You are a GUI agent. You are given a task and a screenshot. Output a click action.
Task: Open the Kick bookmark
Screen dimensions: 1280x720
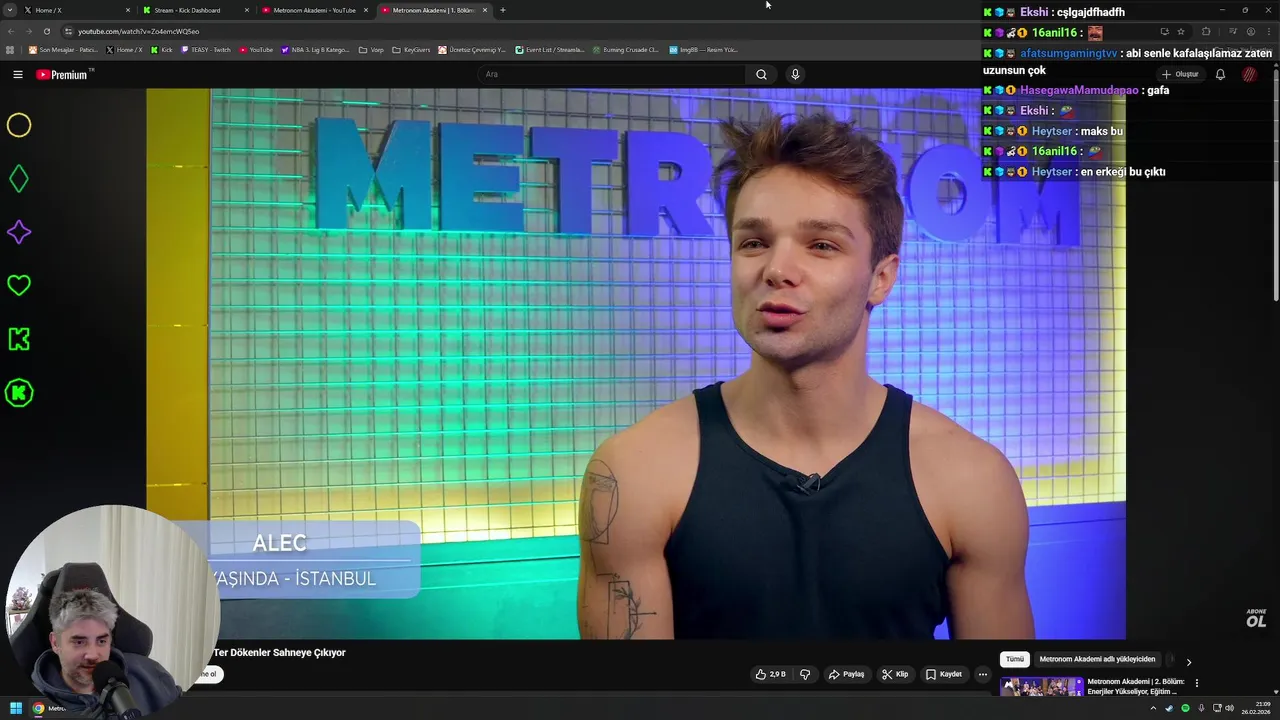click(162, 49)
